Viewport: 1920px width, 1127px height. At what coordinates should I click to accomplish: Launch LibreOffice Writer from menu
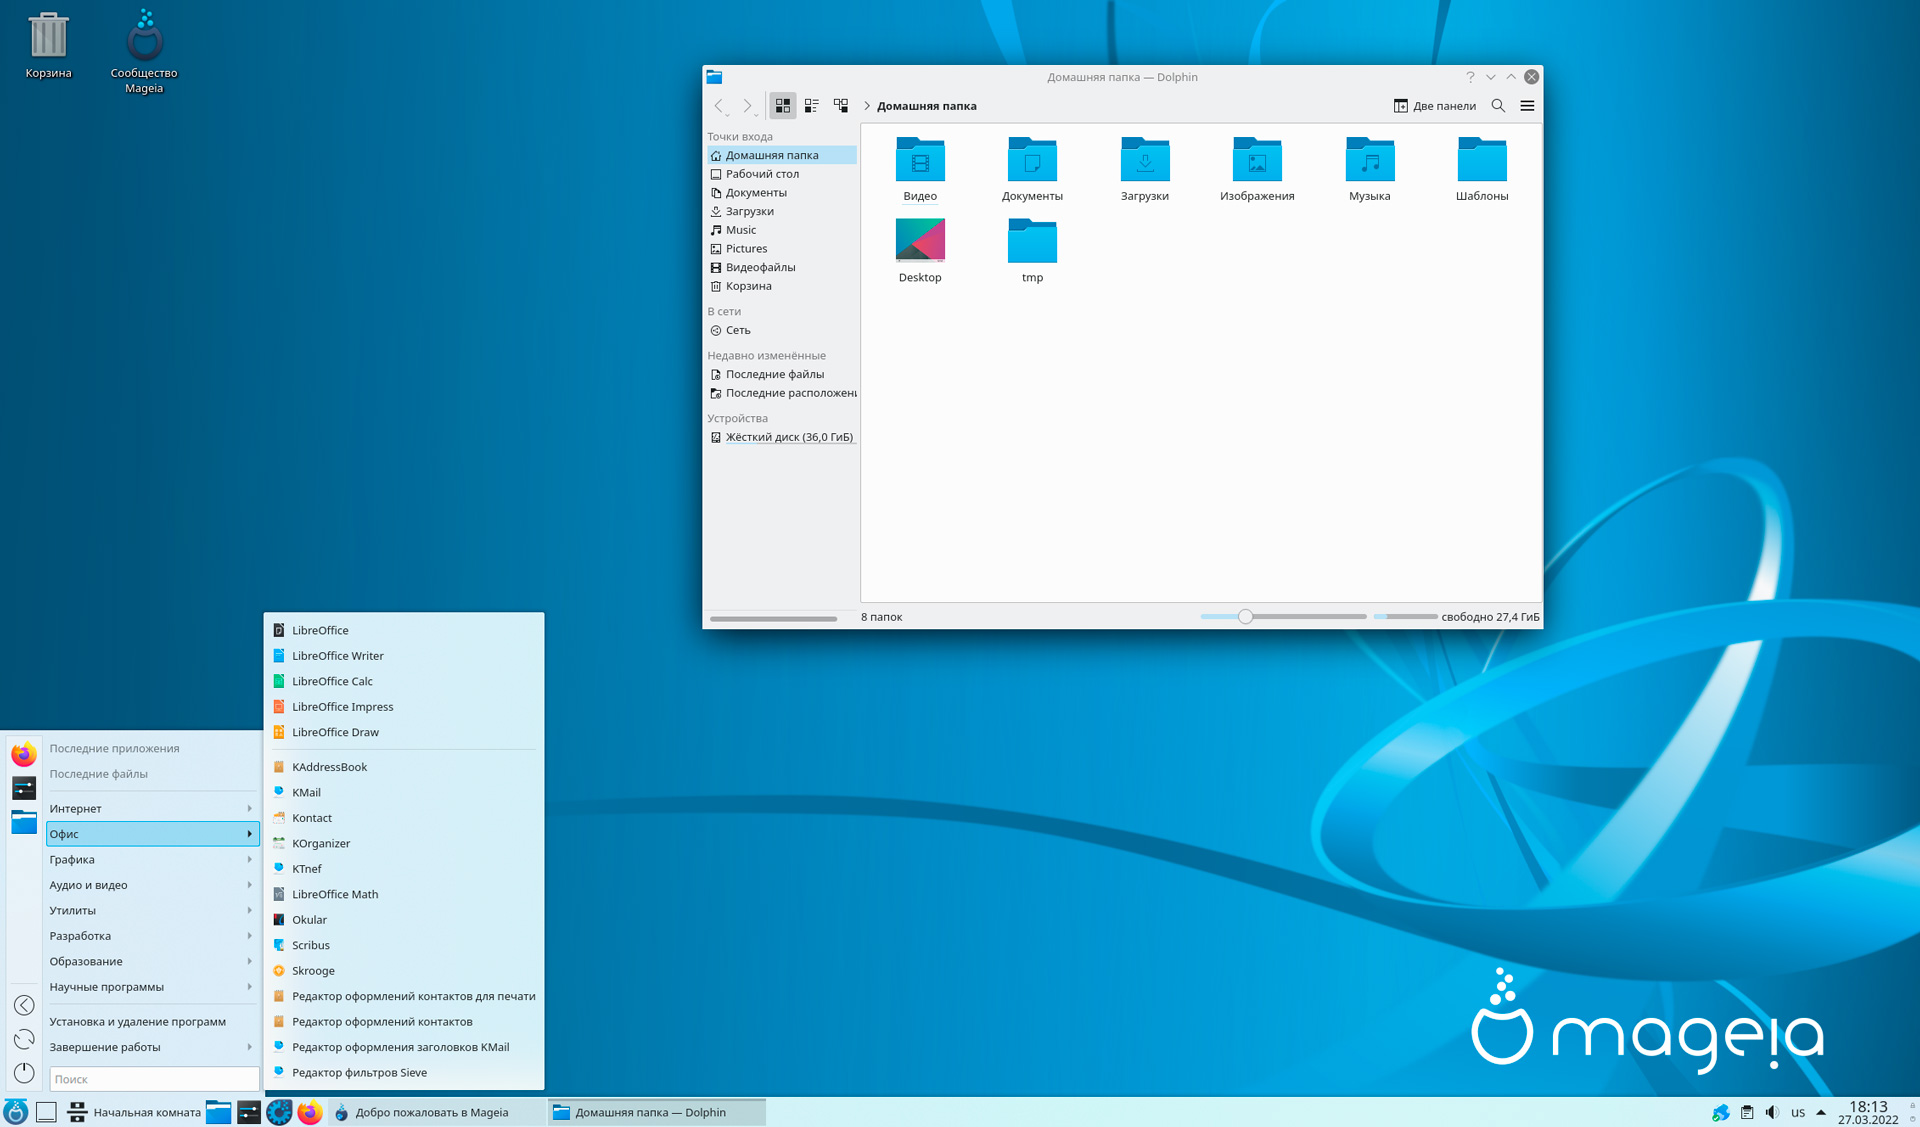[337, 656]
